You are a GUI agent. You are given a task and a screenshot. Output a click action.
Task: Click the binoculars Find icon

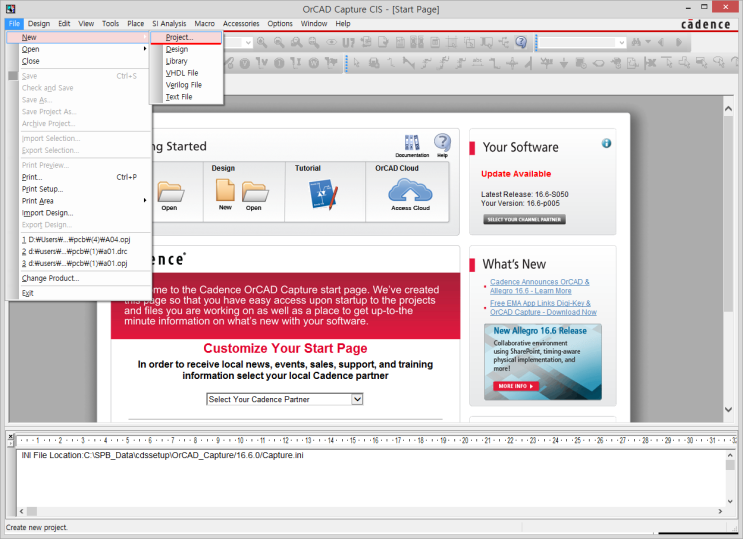click(636, 43)
